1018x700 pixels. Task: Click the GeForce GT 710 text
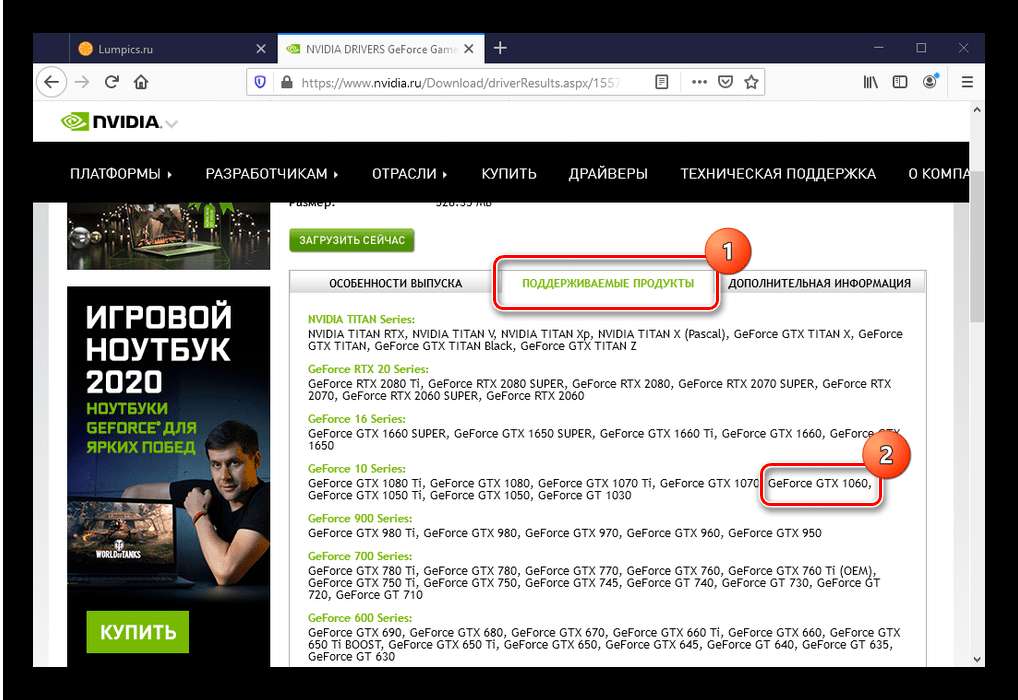pyautogui.click(x=379, y=595)
